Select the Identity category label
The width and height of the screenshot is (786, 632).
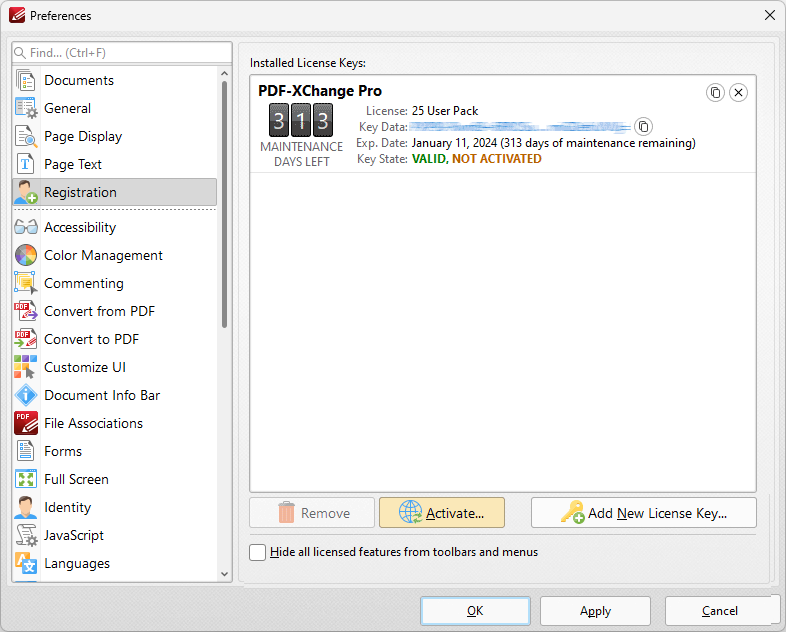pos(67,507)
